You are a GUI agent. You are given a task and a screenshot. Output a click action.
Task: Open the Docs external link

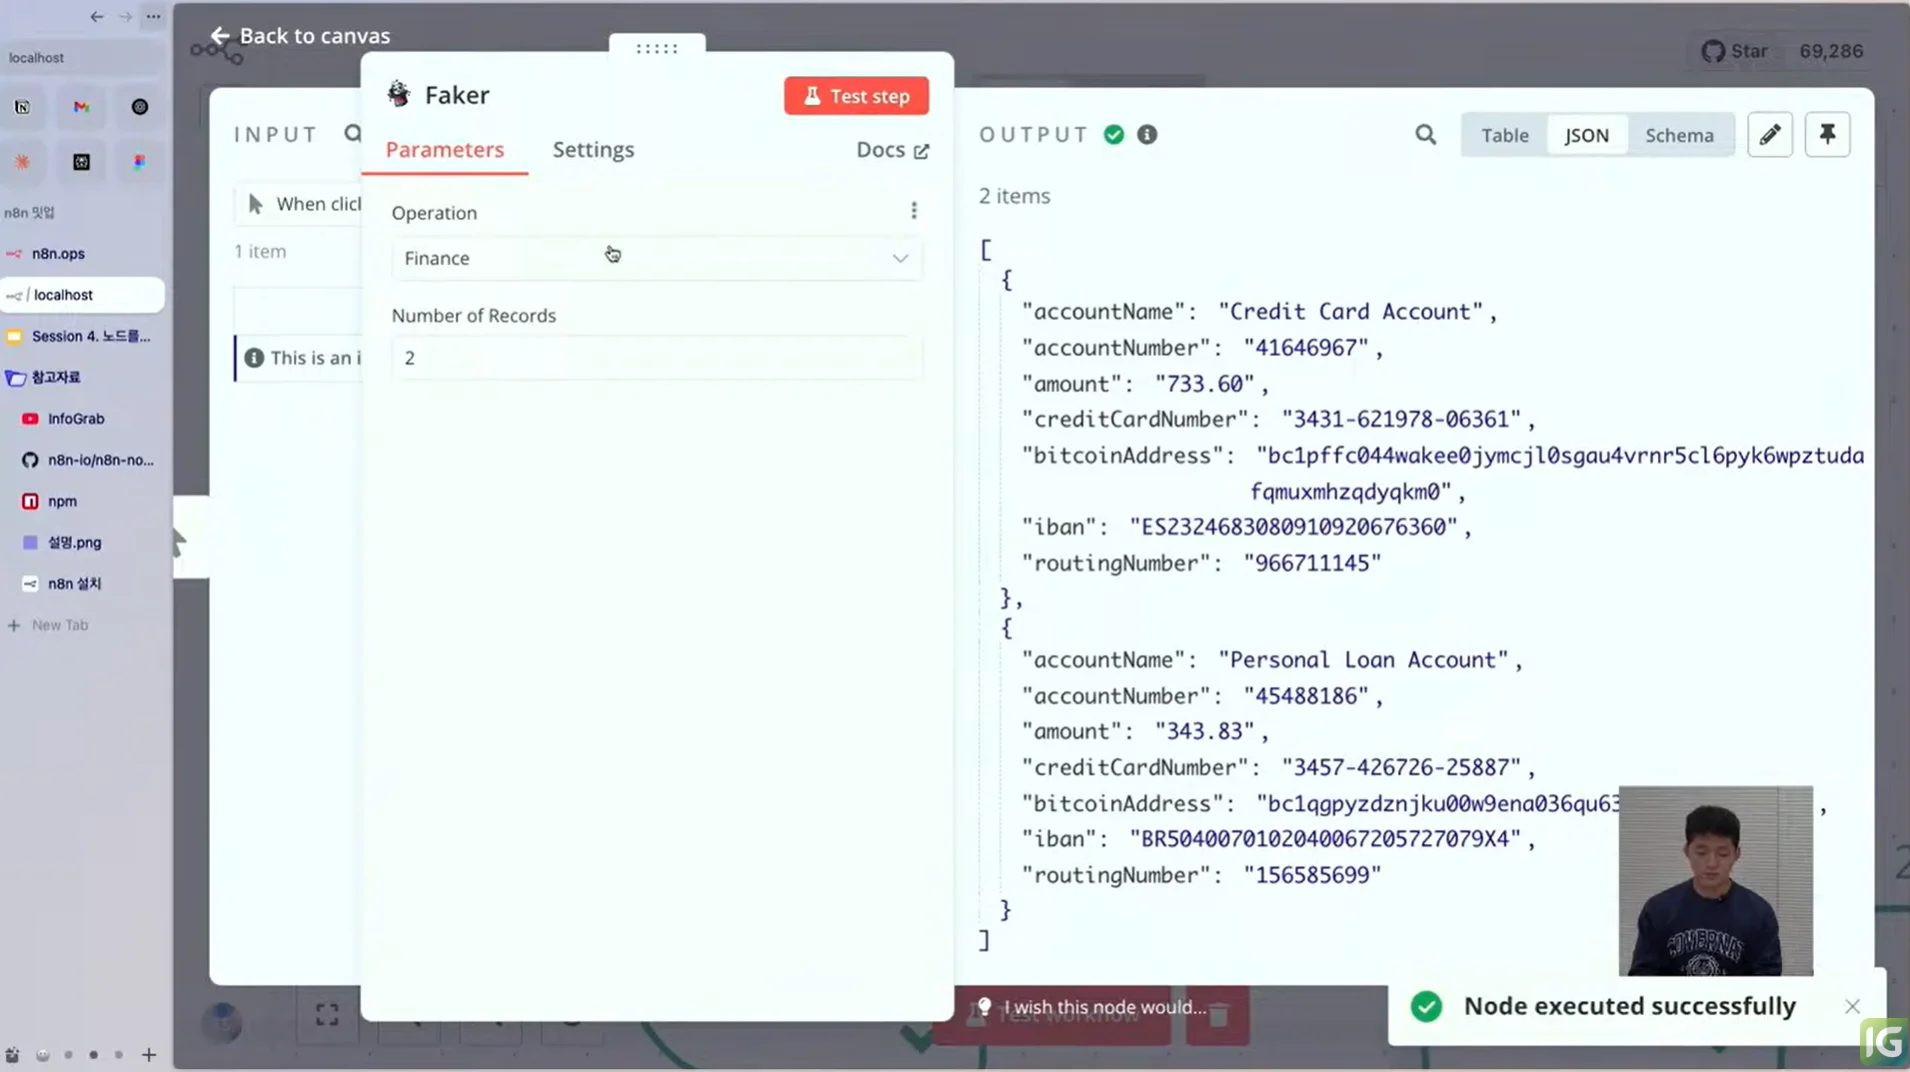pos(892,150)
